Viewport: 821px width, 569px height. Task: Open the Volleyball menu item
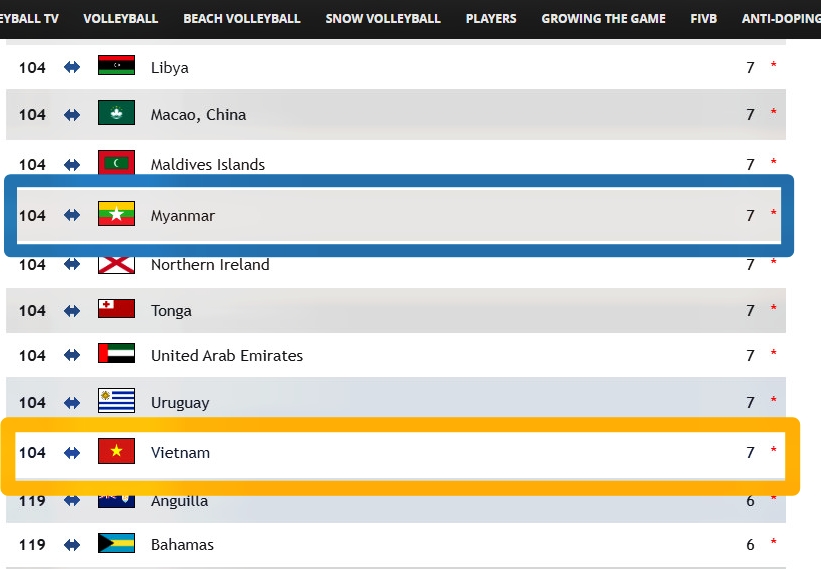pyautogui.click(x=120, y=19)
